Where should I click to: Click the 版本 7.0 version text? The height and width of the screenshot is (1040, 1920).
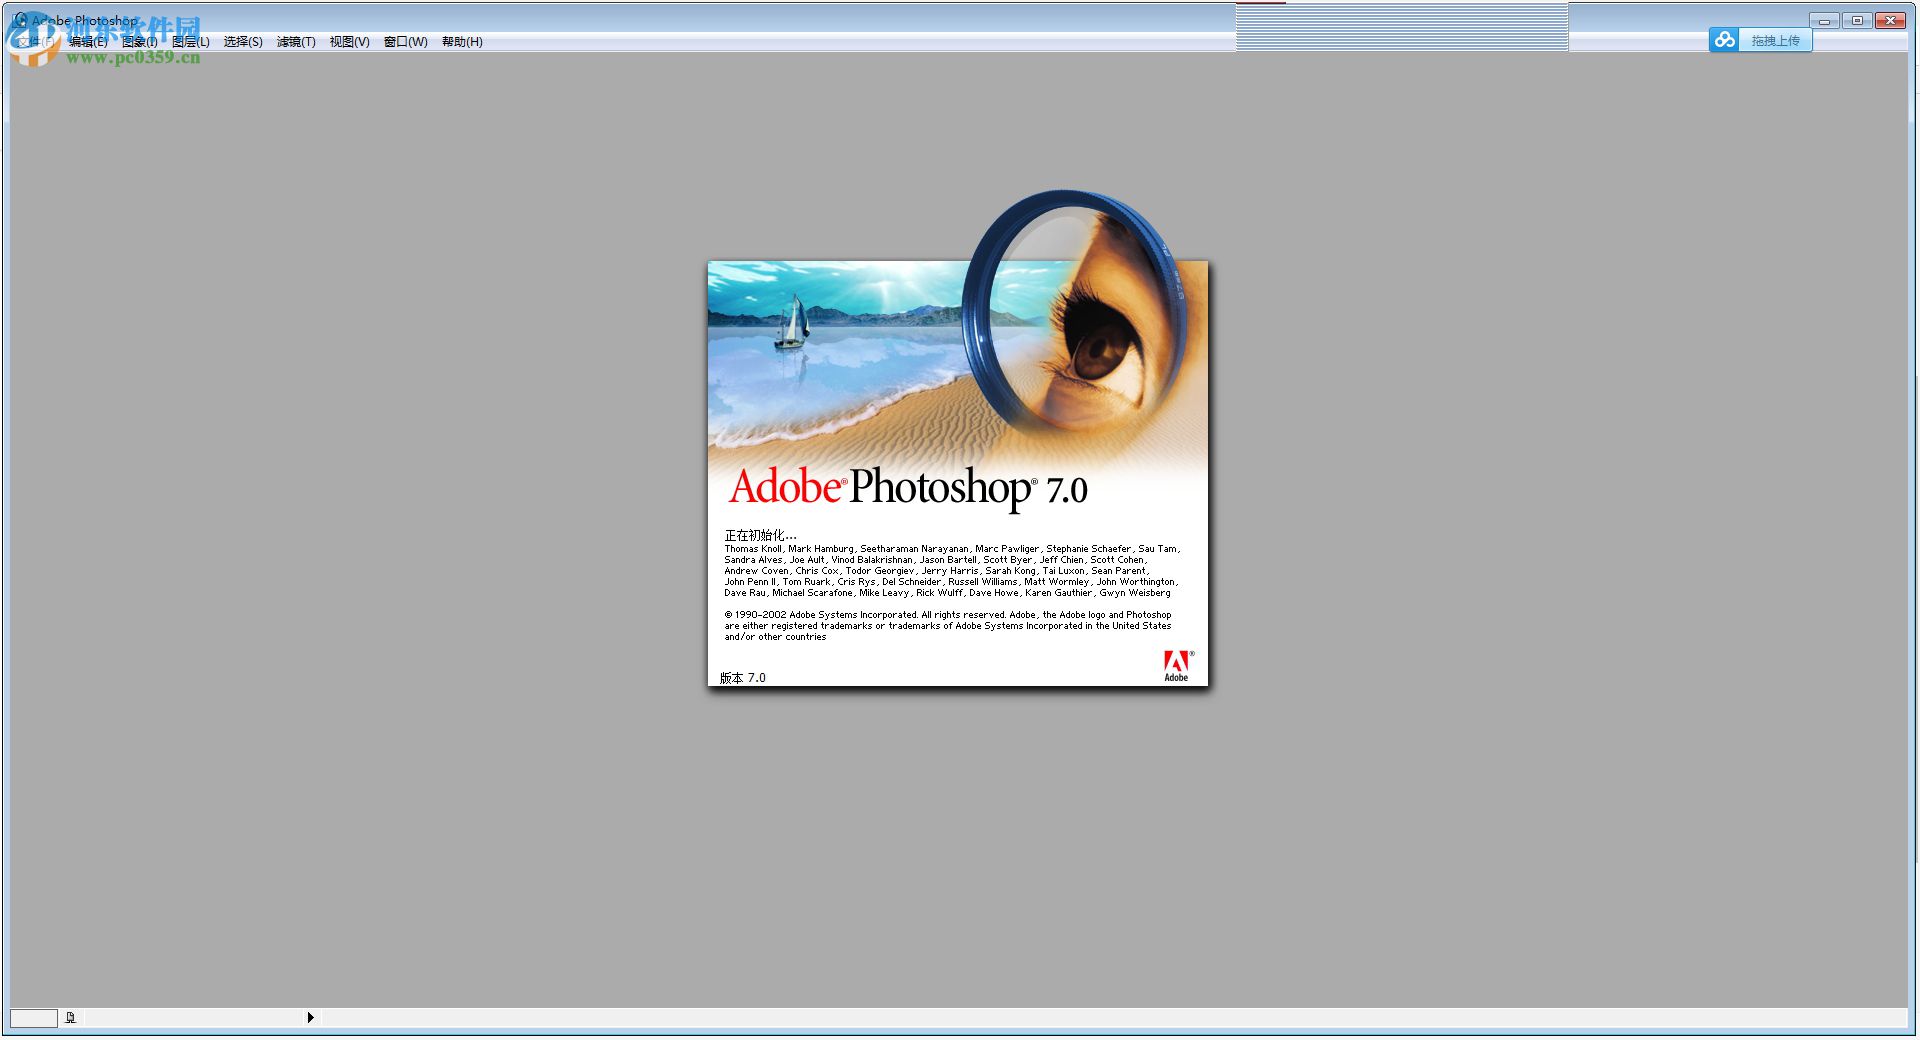click(x=742, y=678)
